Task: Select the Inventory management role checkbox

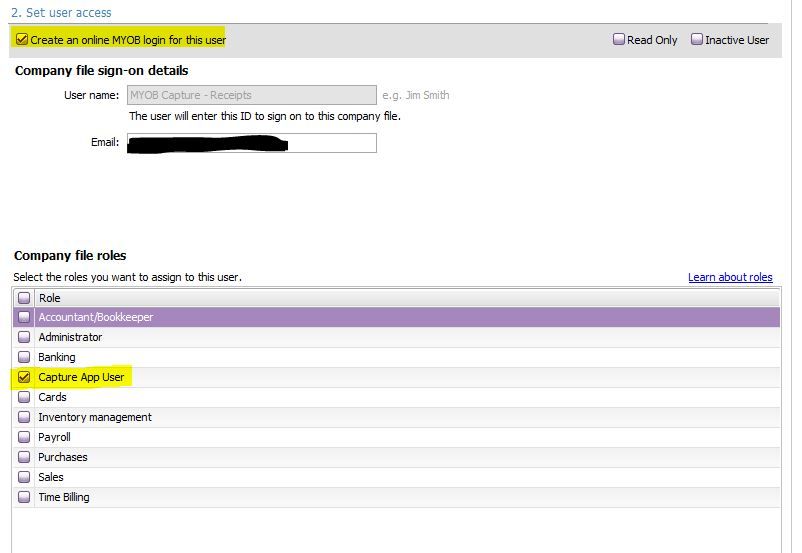Action: (24, 417)
